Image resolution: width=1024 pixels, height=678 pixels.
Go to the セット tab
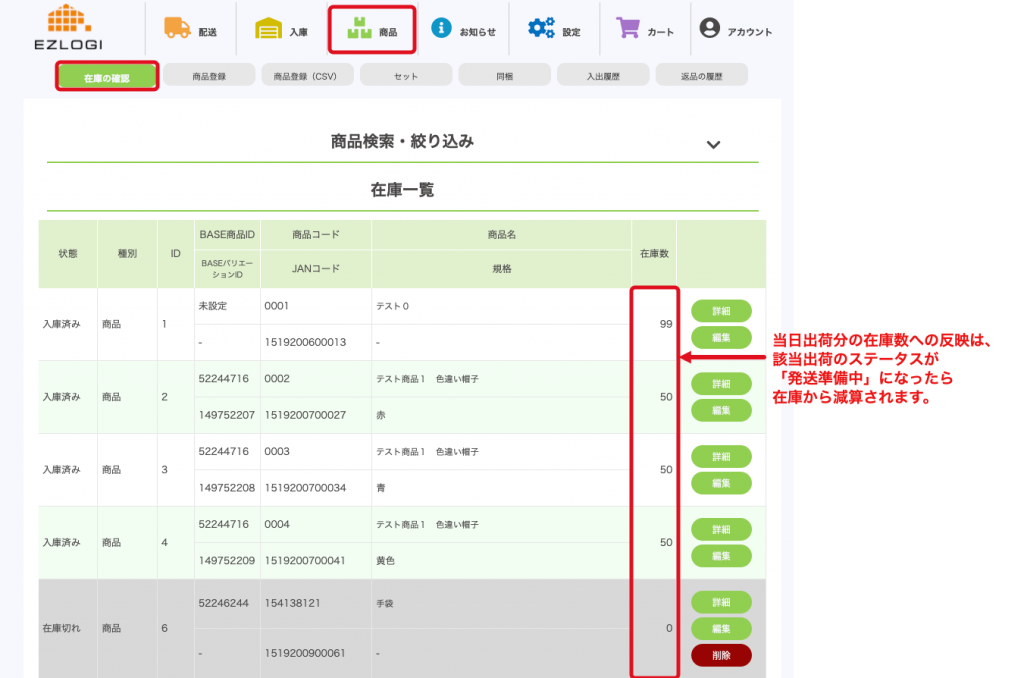pos(405,76)
